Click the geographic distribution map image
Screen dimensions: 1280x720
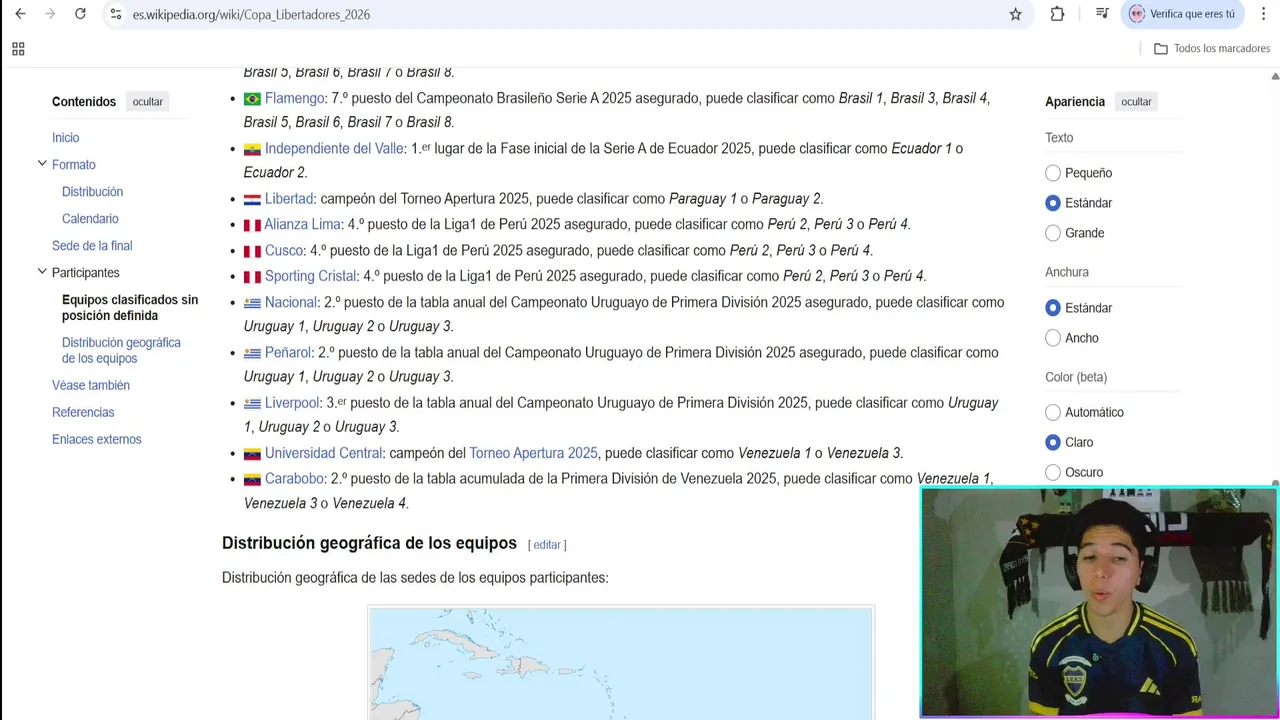[621, 662]
